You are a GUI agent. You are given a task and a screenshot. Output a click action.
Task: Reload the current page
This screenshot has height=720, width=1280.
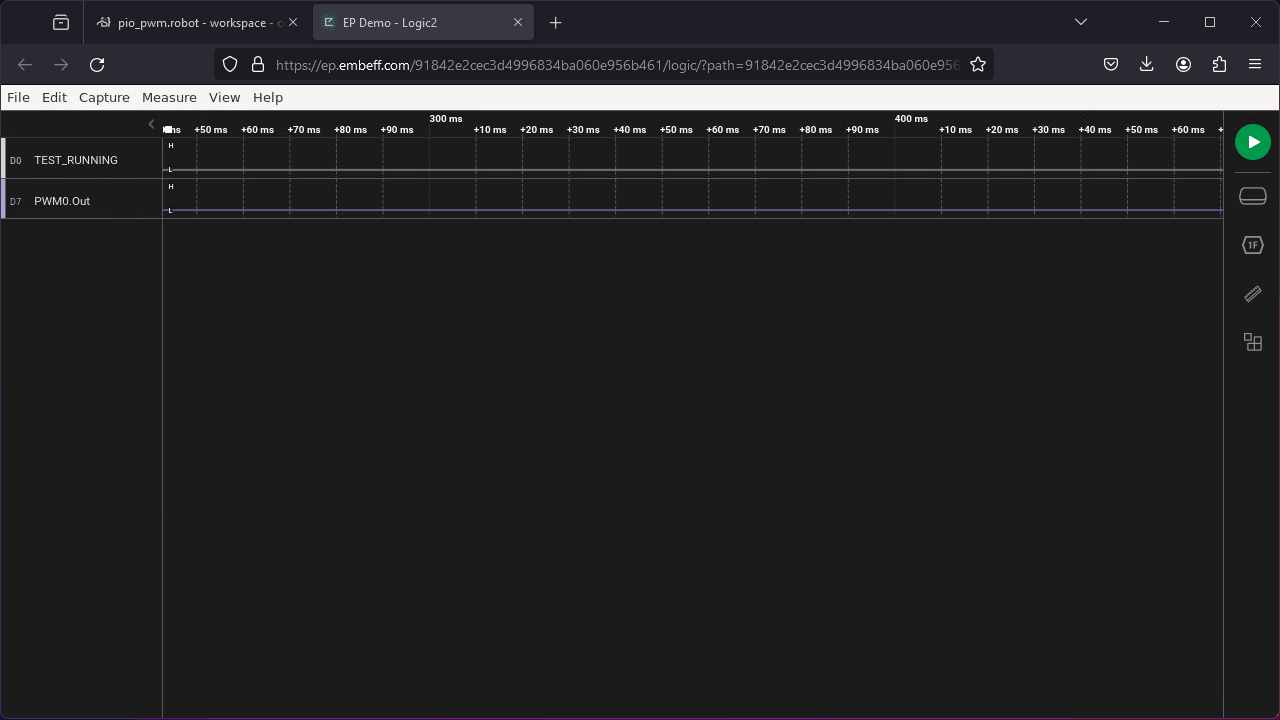[97, 64]
